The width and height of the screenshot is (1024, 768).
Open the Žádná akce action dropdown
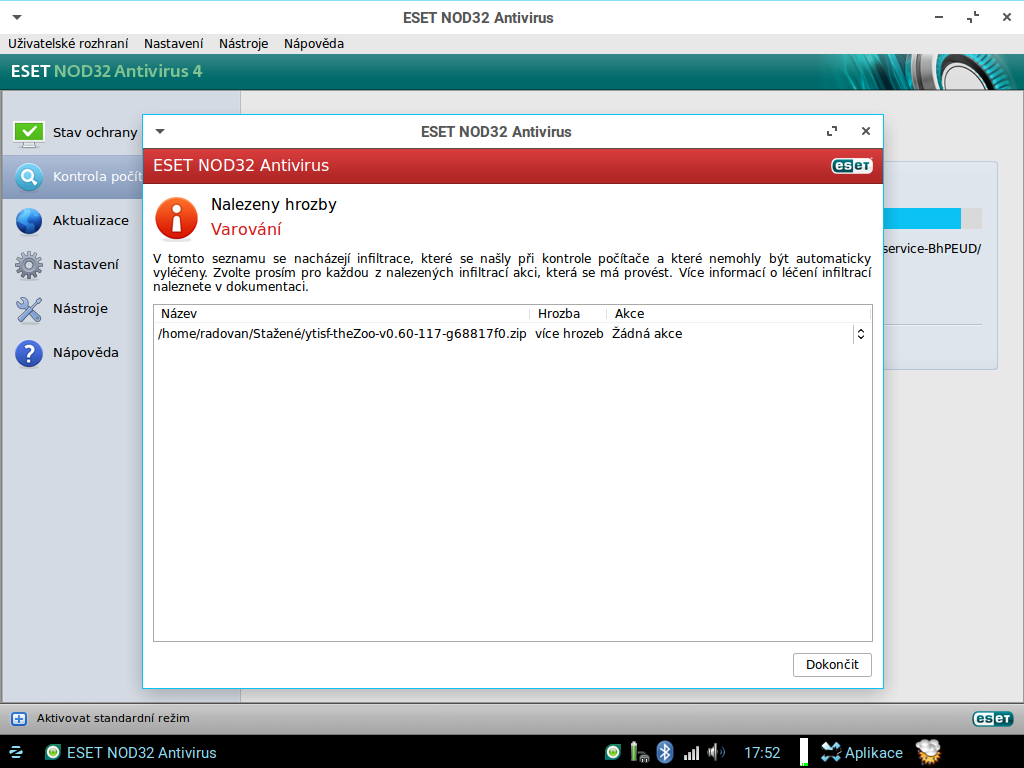click(x=738, y=334)
